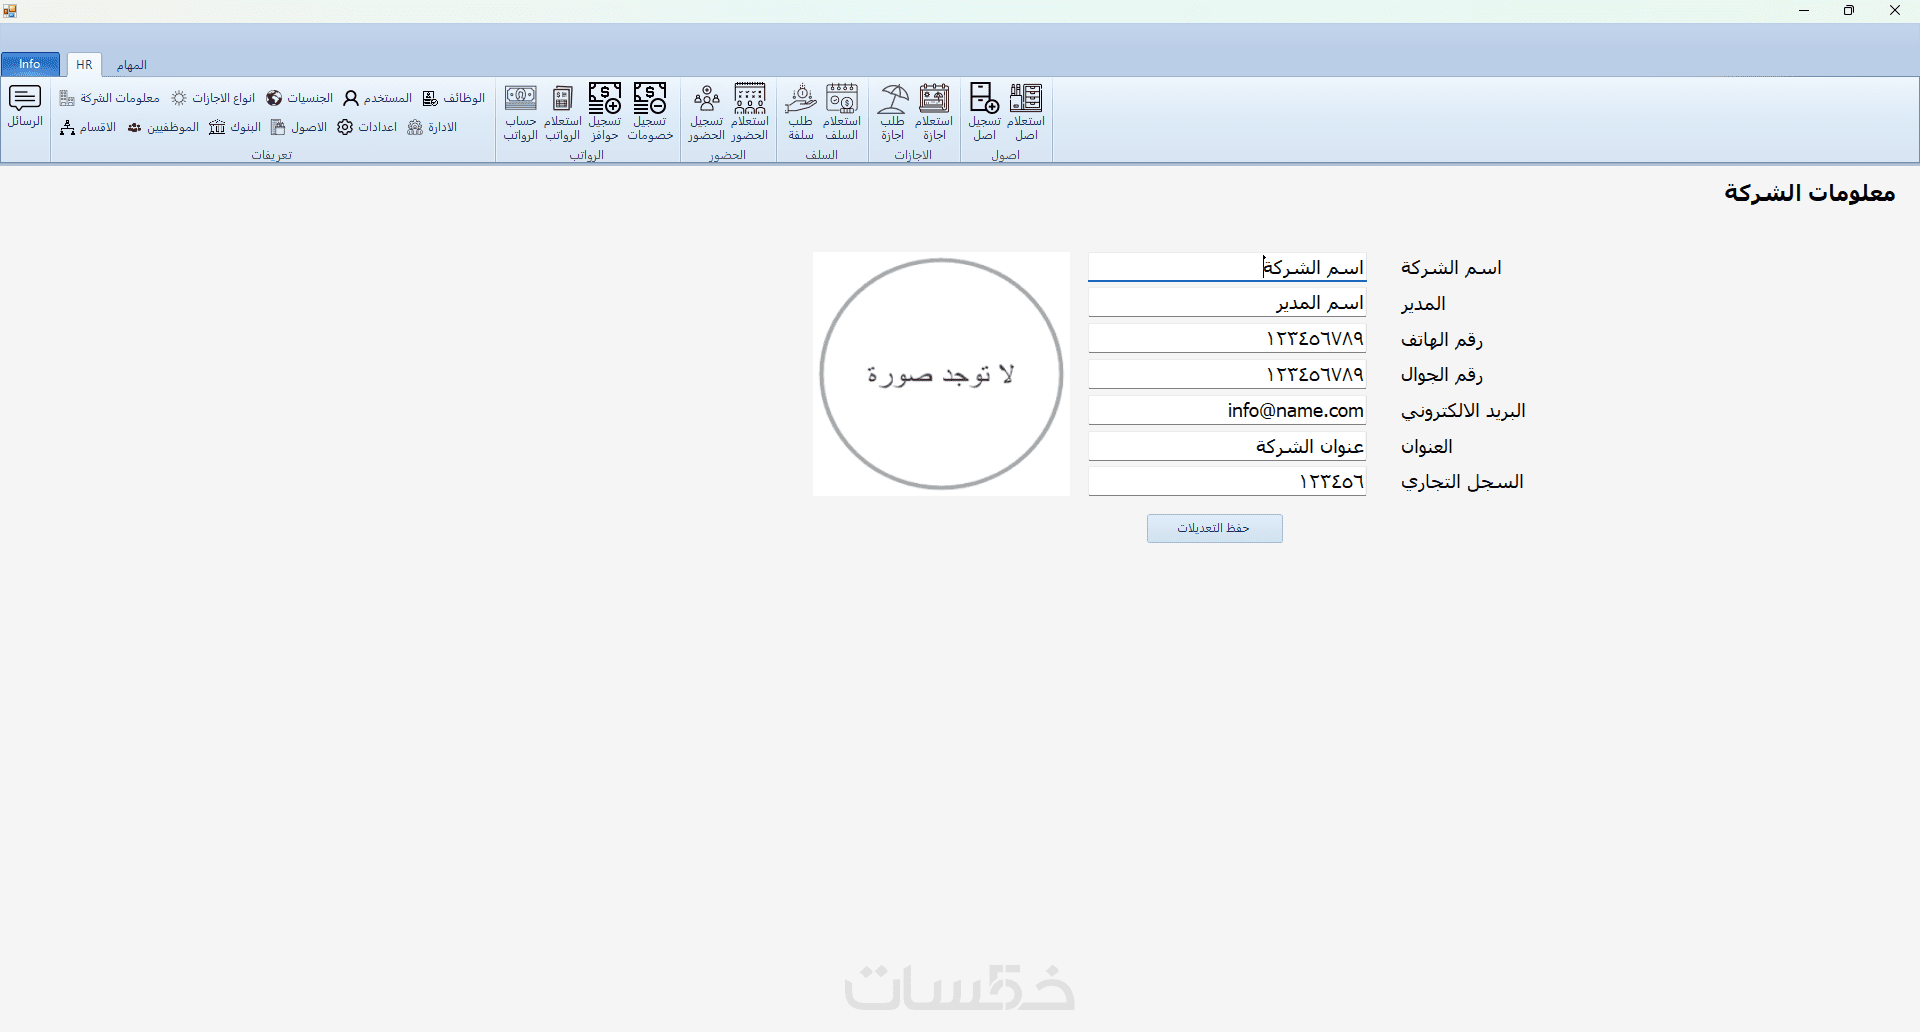Open الادارة administration item
The height and width of the screenshot is (1032, 1920).
[x=432, y=127]
